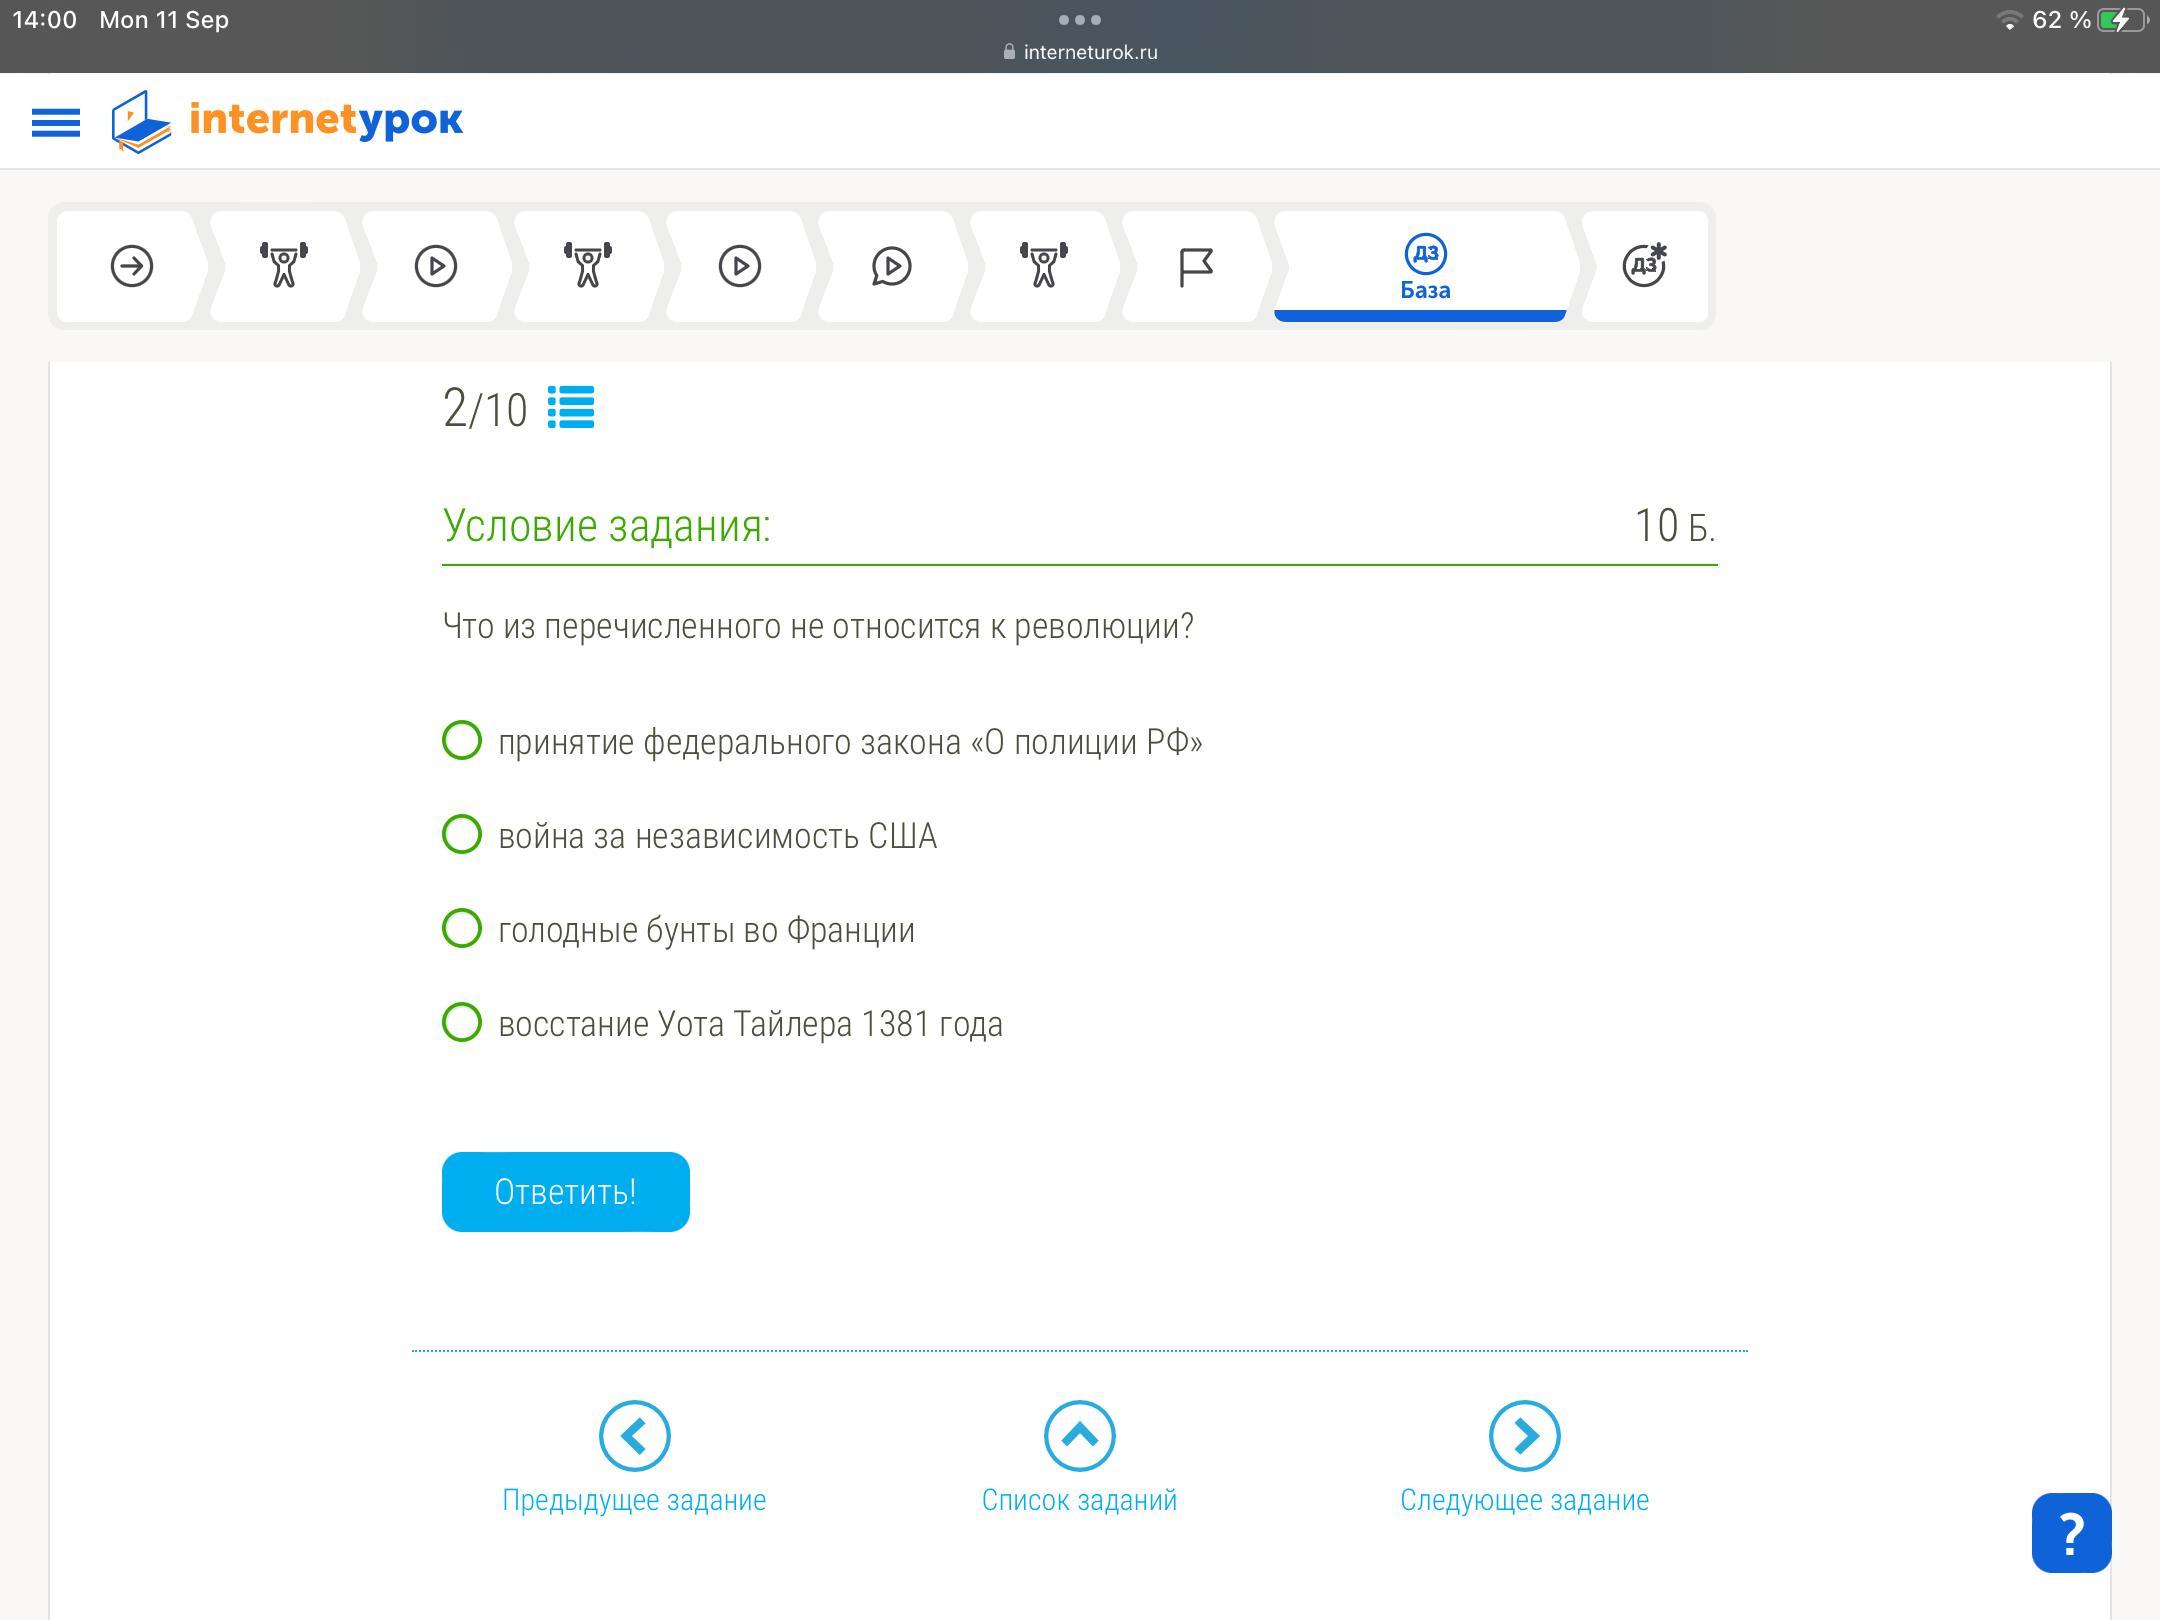The image size is (2160, 1620).
Task: Select «О полиции РФ» law answer
Action: (462, 741)
